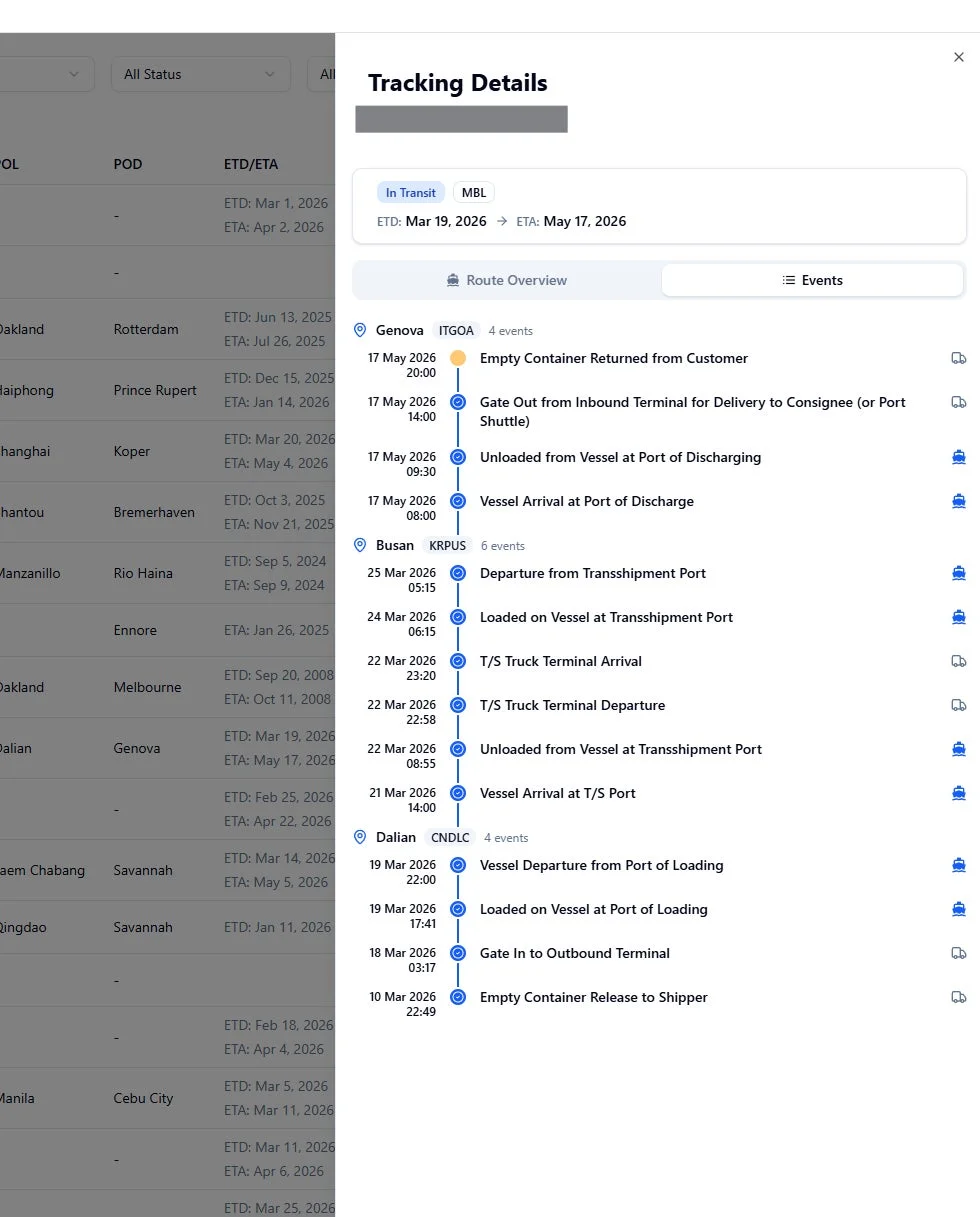The image size is (980, 1217).
Task: Switch to the Route Overview tab
Action: pyautogui.click(x=507, y=280)
